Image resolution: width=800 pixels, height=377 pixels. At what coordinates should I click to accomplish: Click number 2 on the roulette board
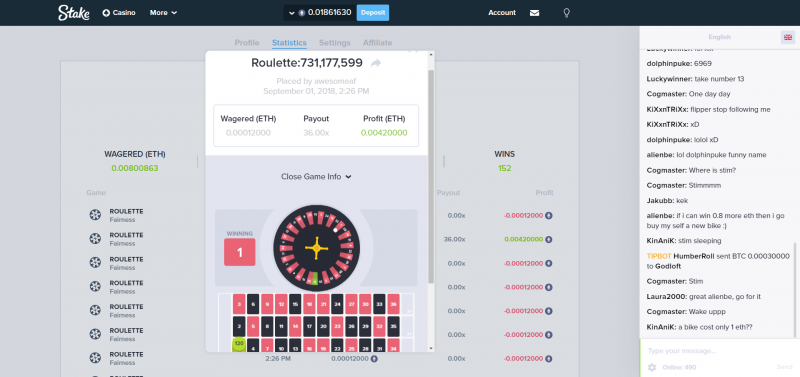(x=239, y=326)
